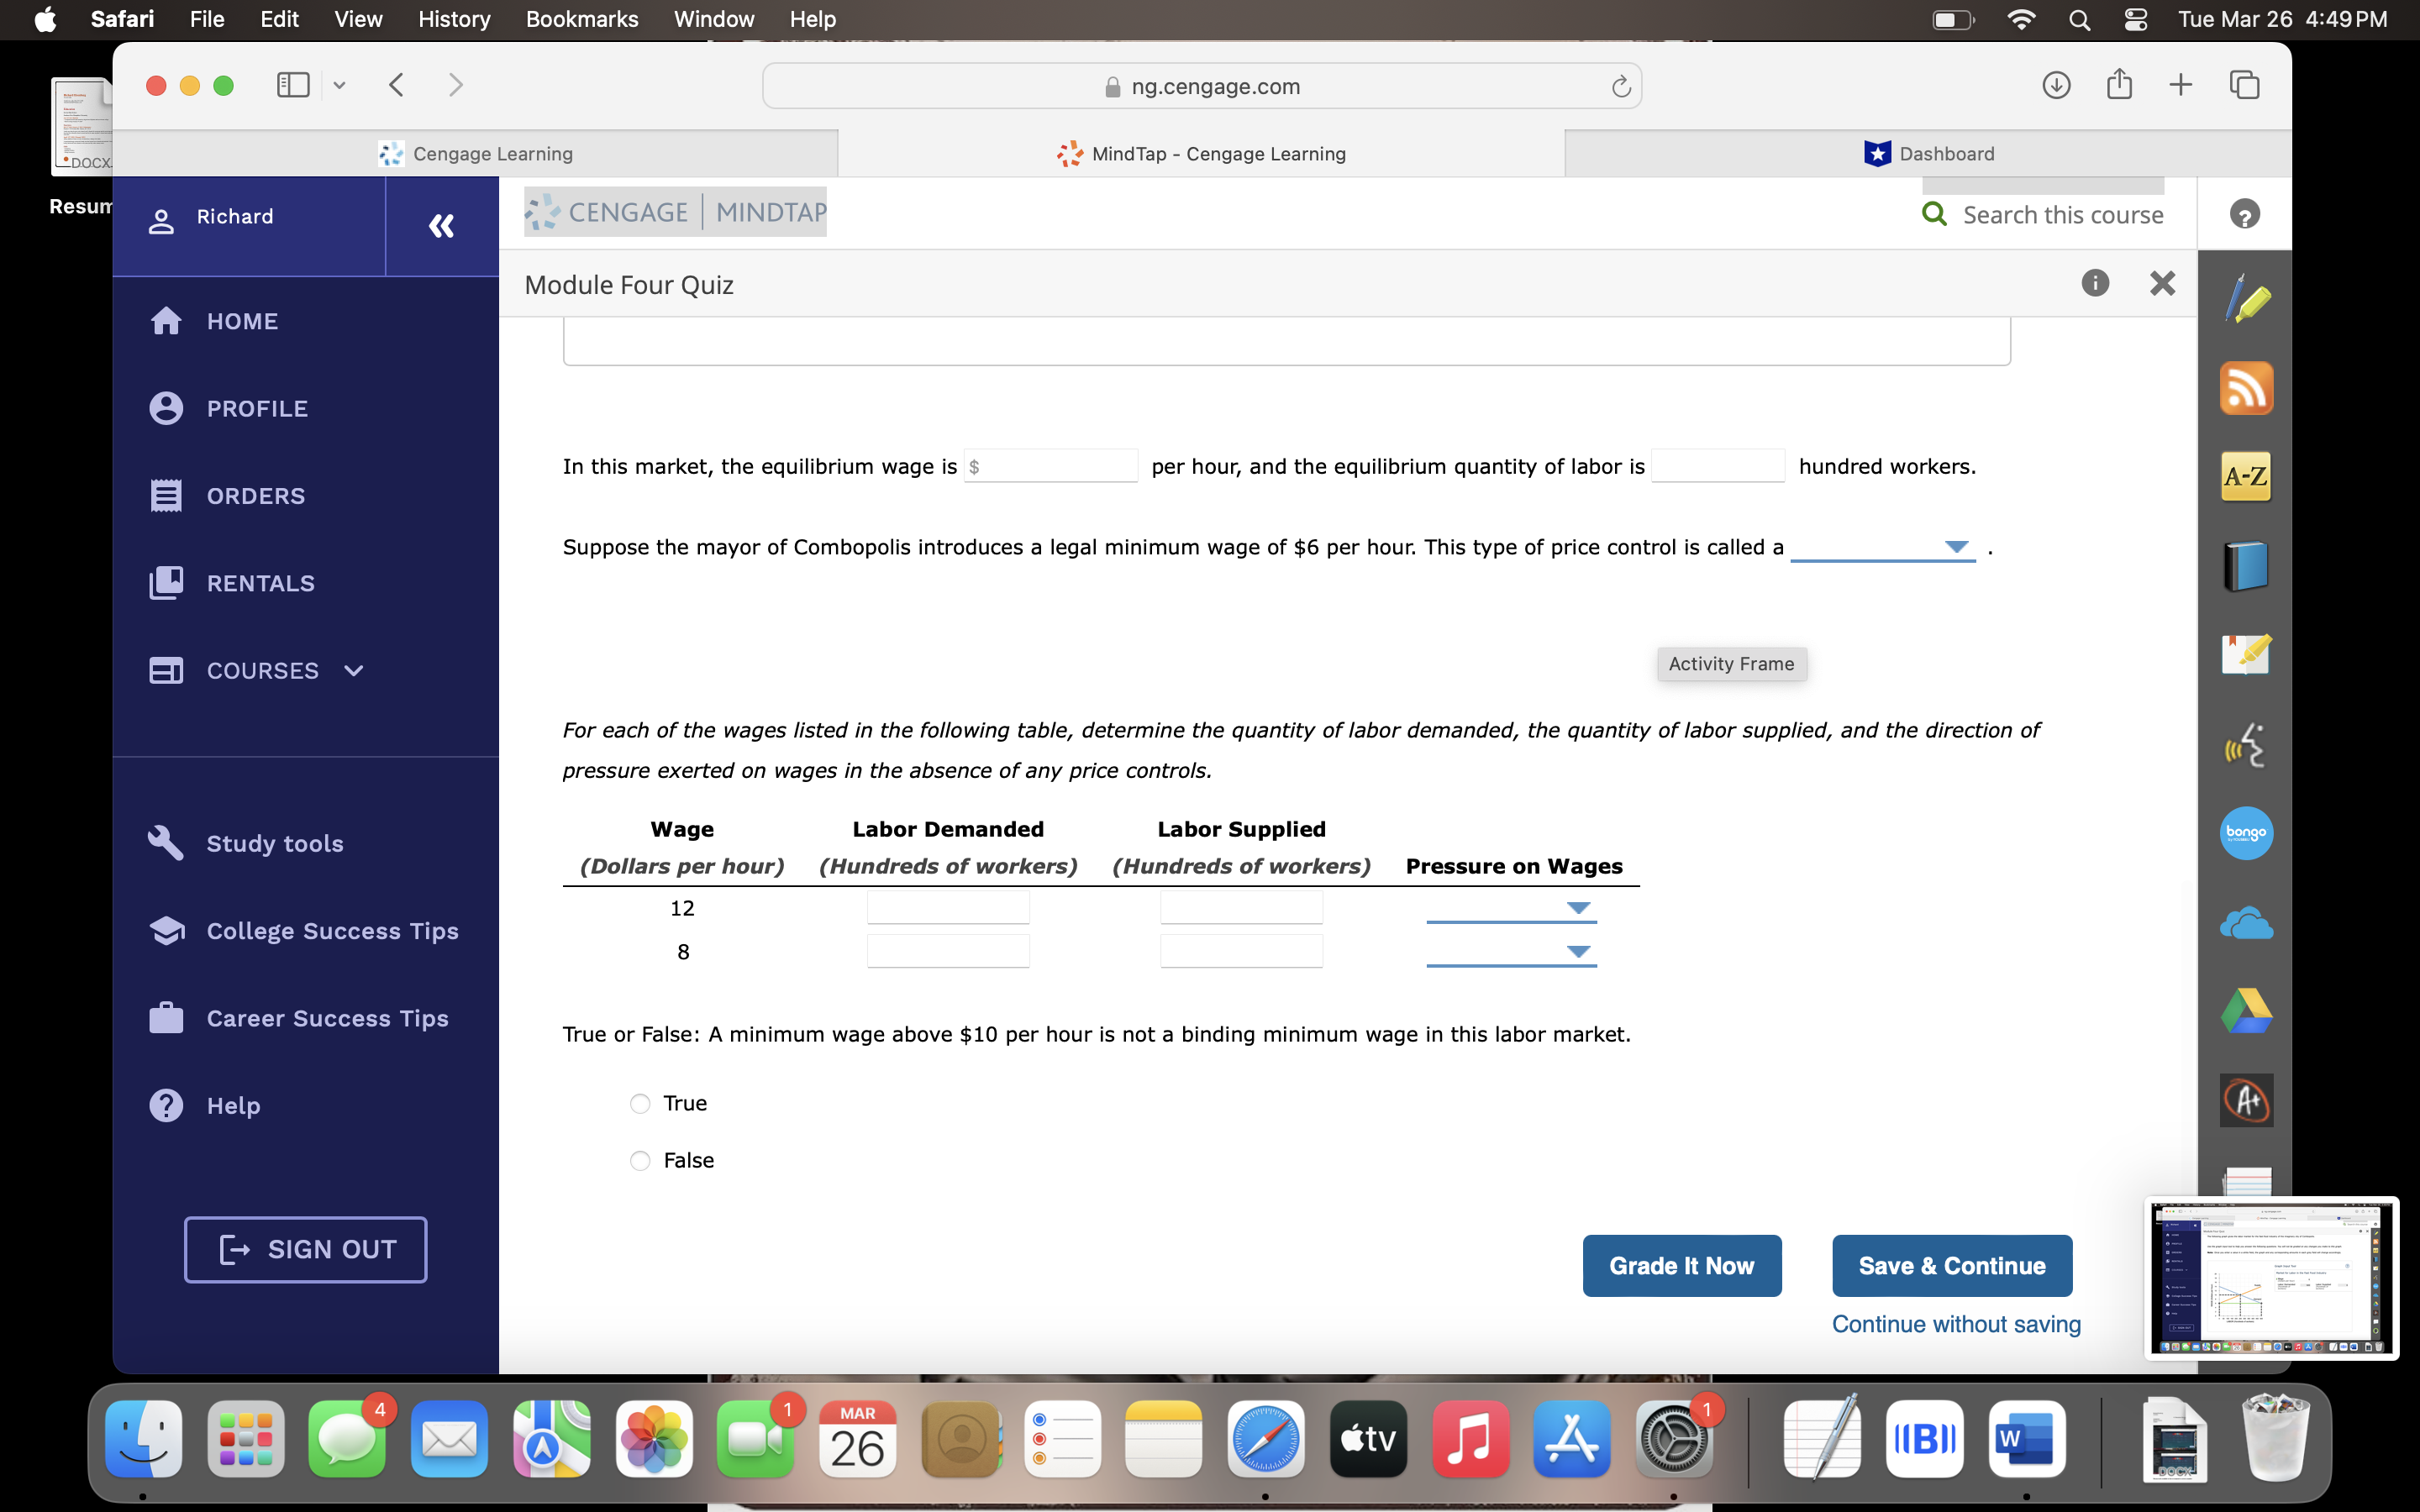Open Pressure on Wages dropdown for wage 8

pos(1511,952)
